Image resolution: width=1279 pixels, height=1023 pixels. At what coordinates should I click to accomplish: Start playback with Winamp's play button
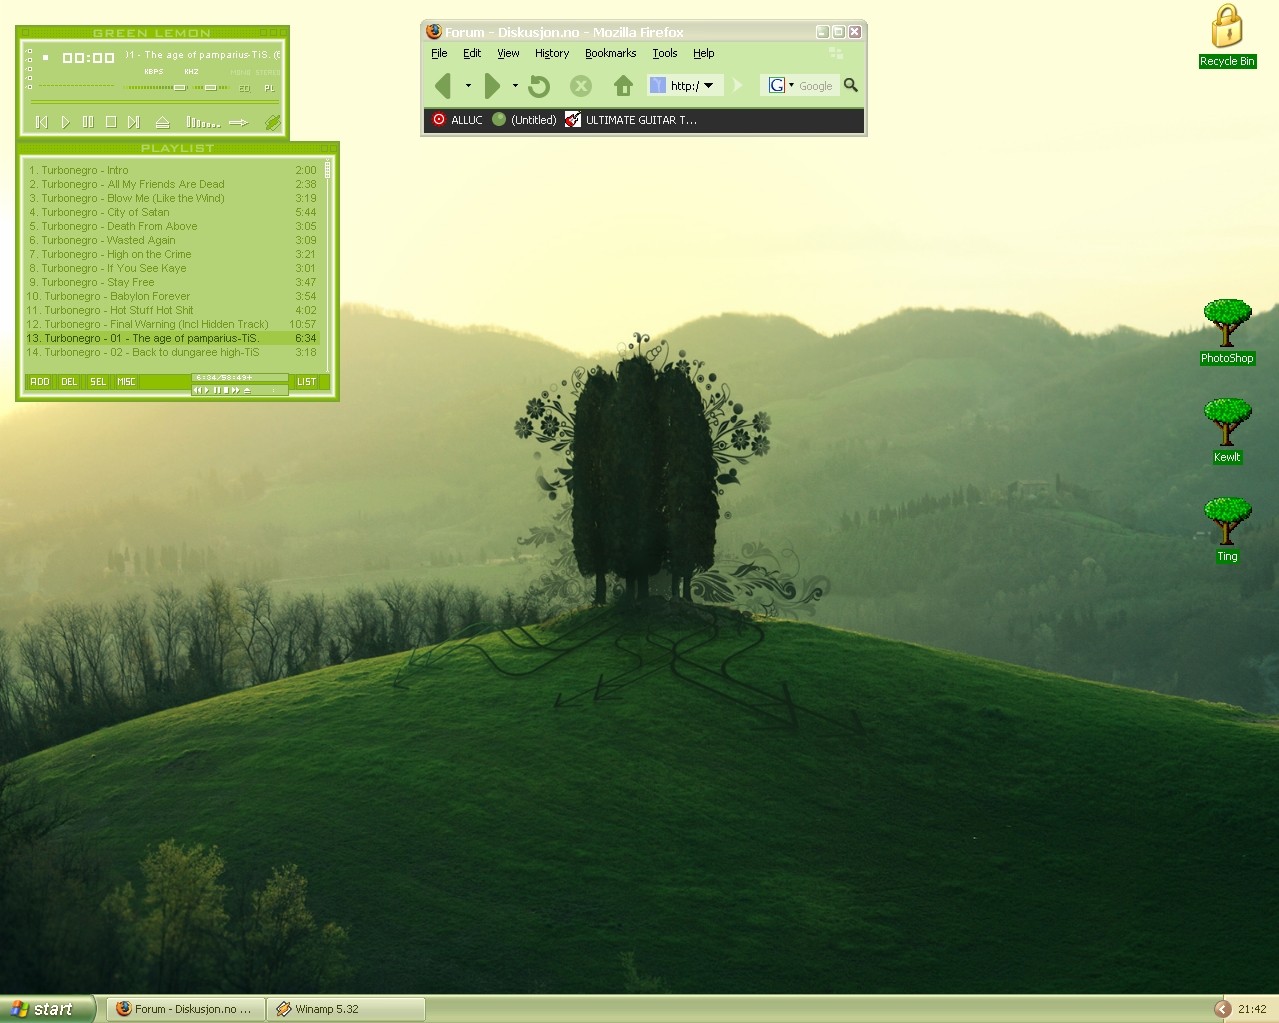(x=65, y=122)
